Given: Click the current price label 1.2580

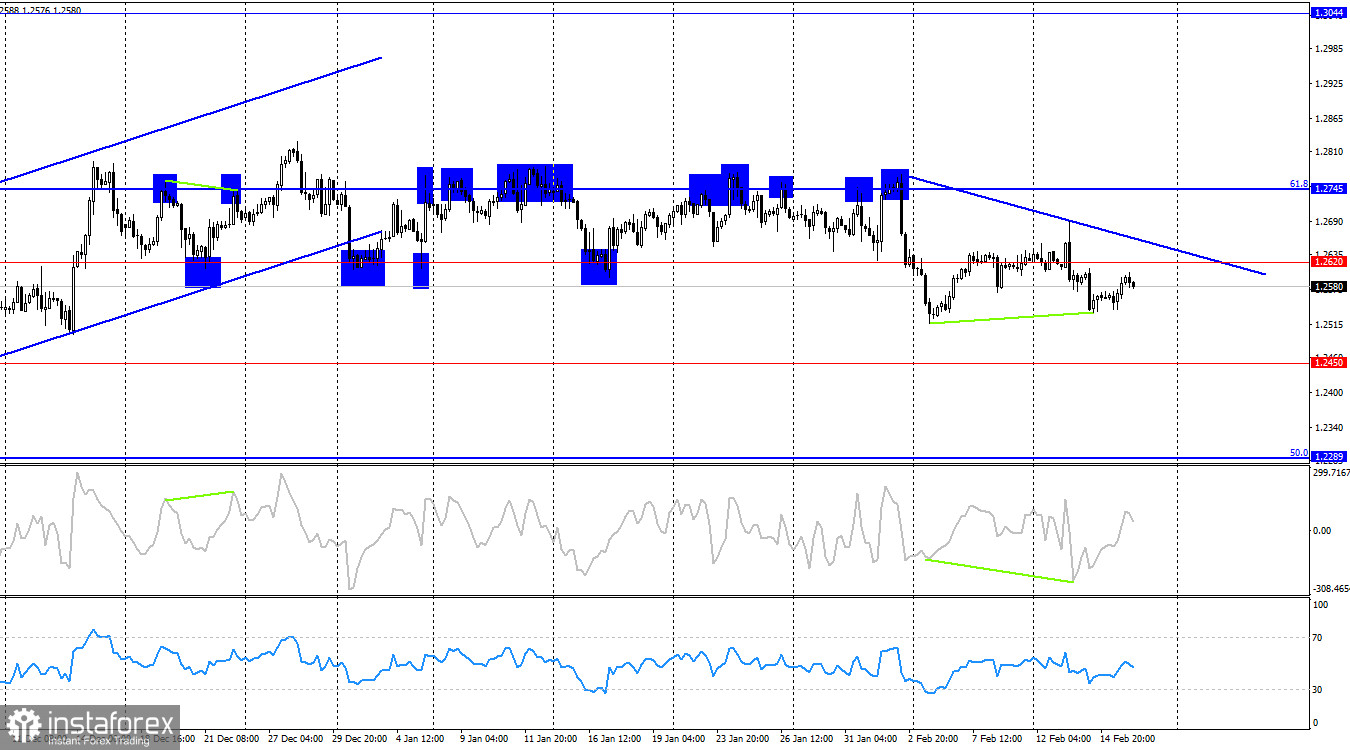Looking at the screenshot, I should [x=1330, y=287].
